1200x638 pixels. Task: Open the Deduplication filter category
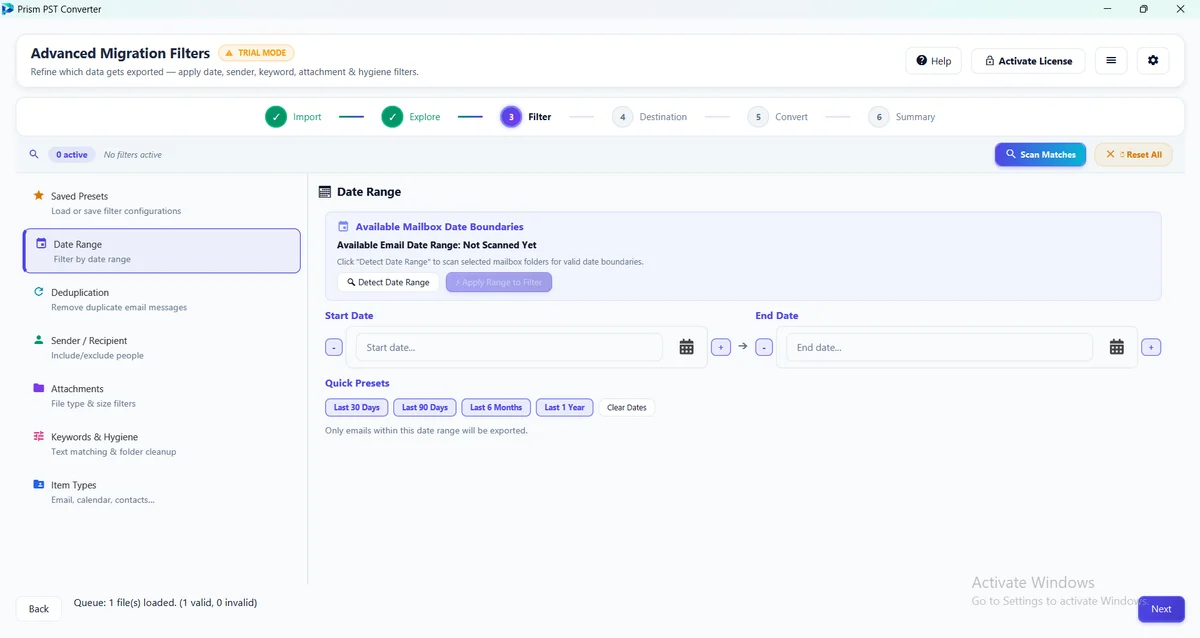161,299
